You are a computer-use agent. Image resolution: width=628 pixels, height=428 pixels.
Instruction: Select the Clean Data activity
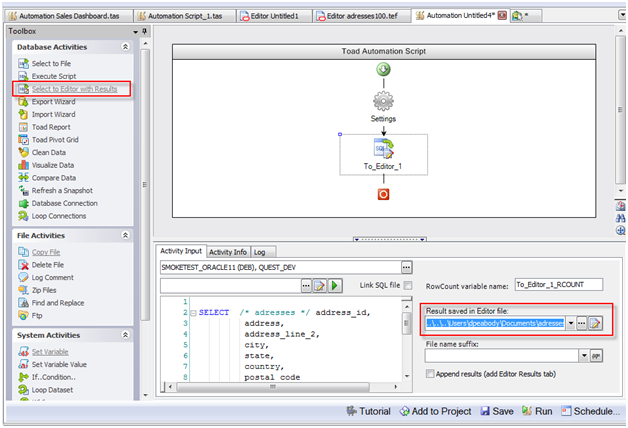coord(42,153)
